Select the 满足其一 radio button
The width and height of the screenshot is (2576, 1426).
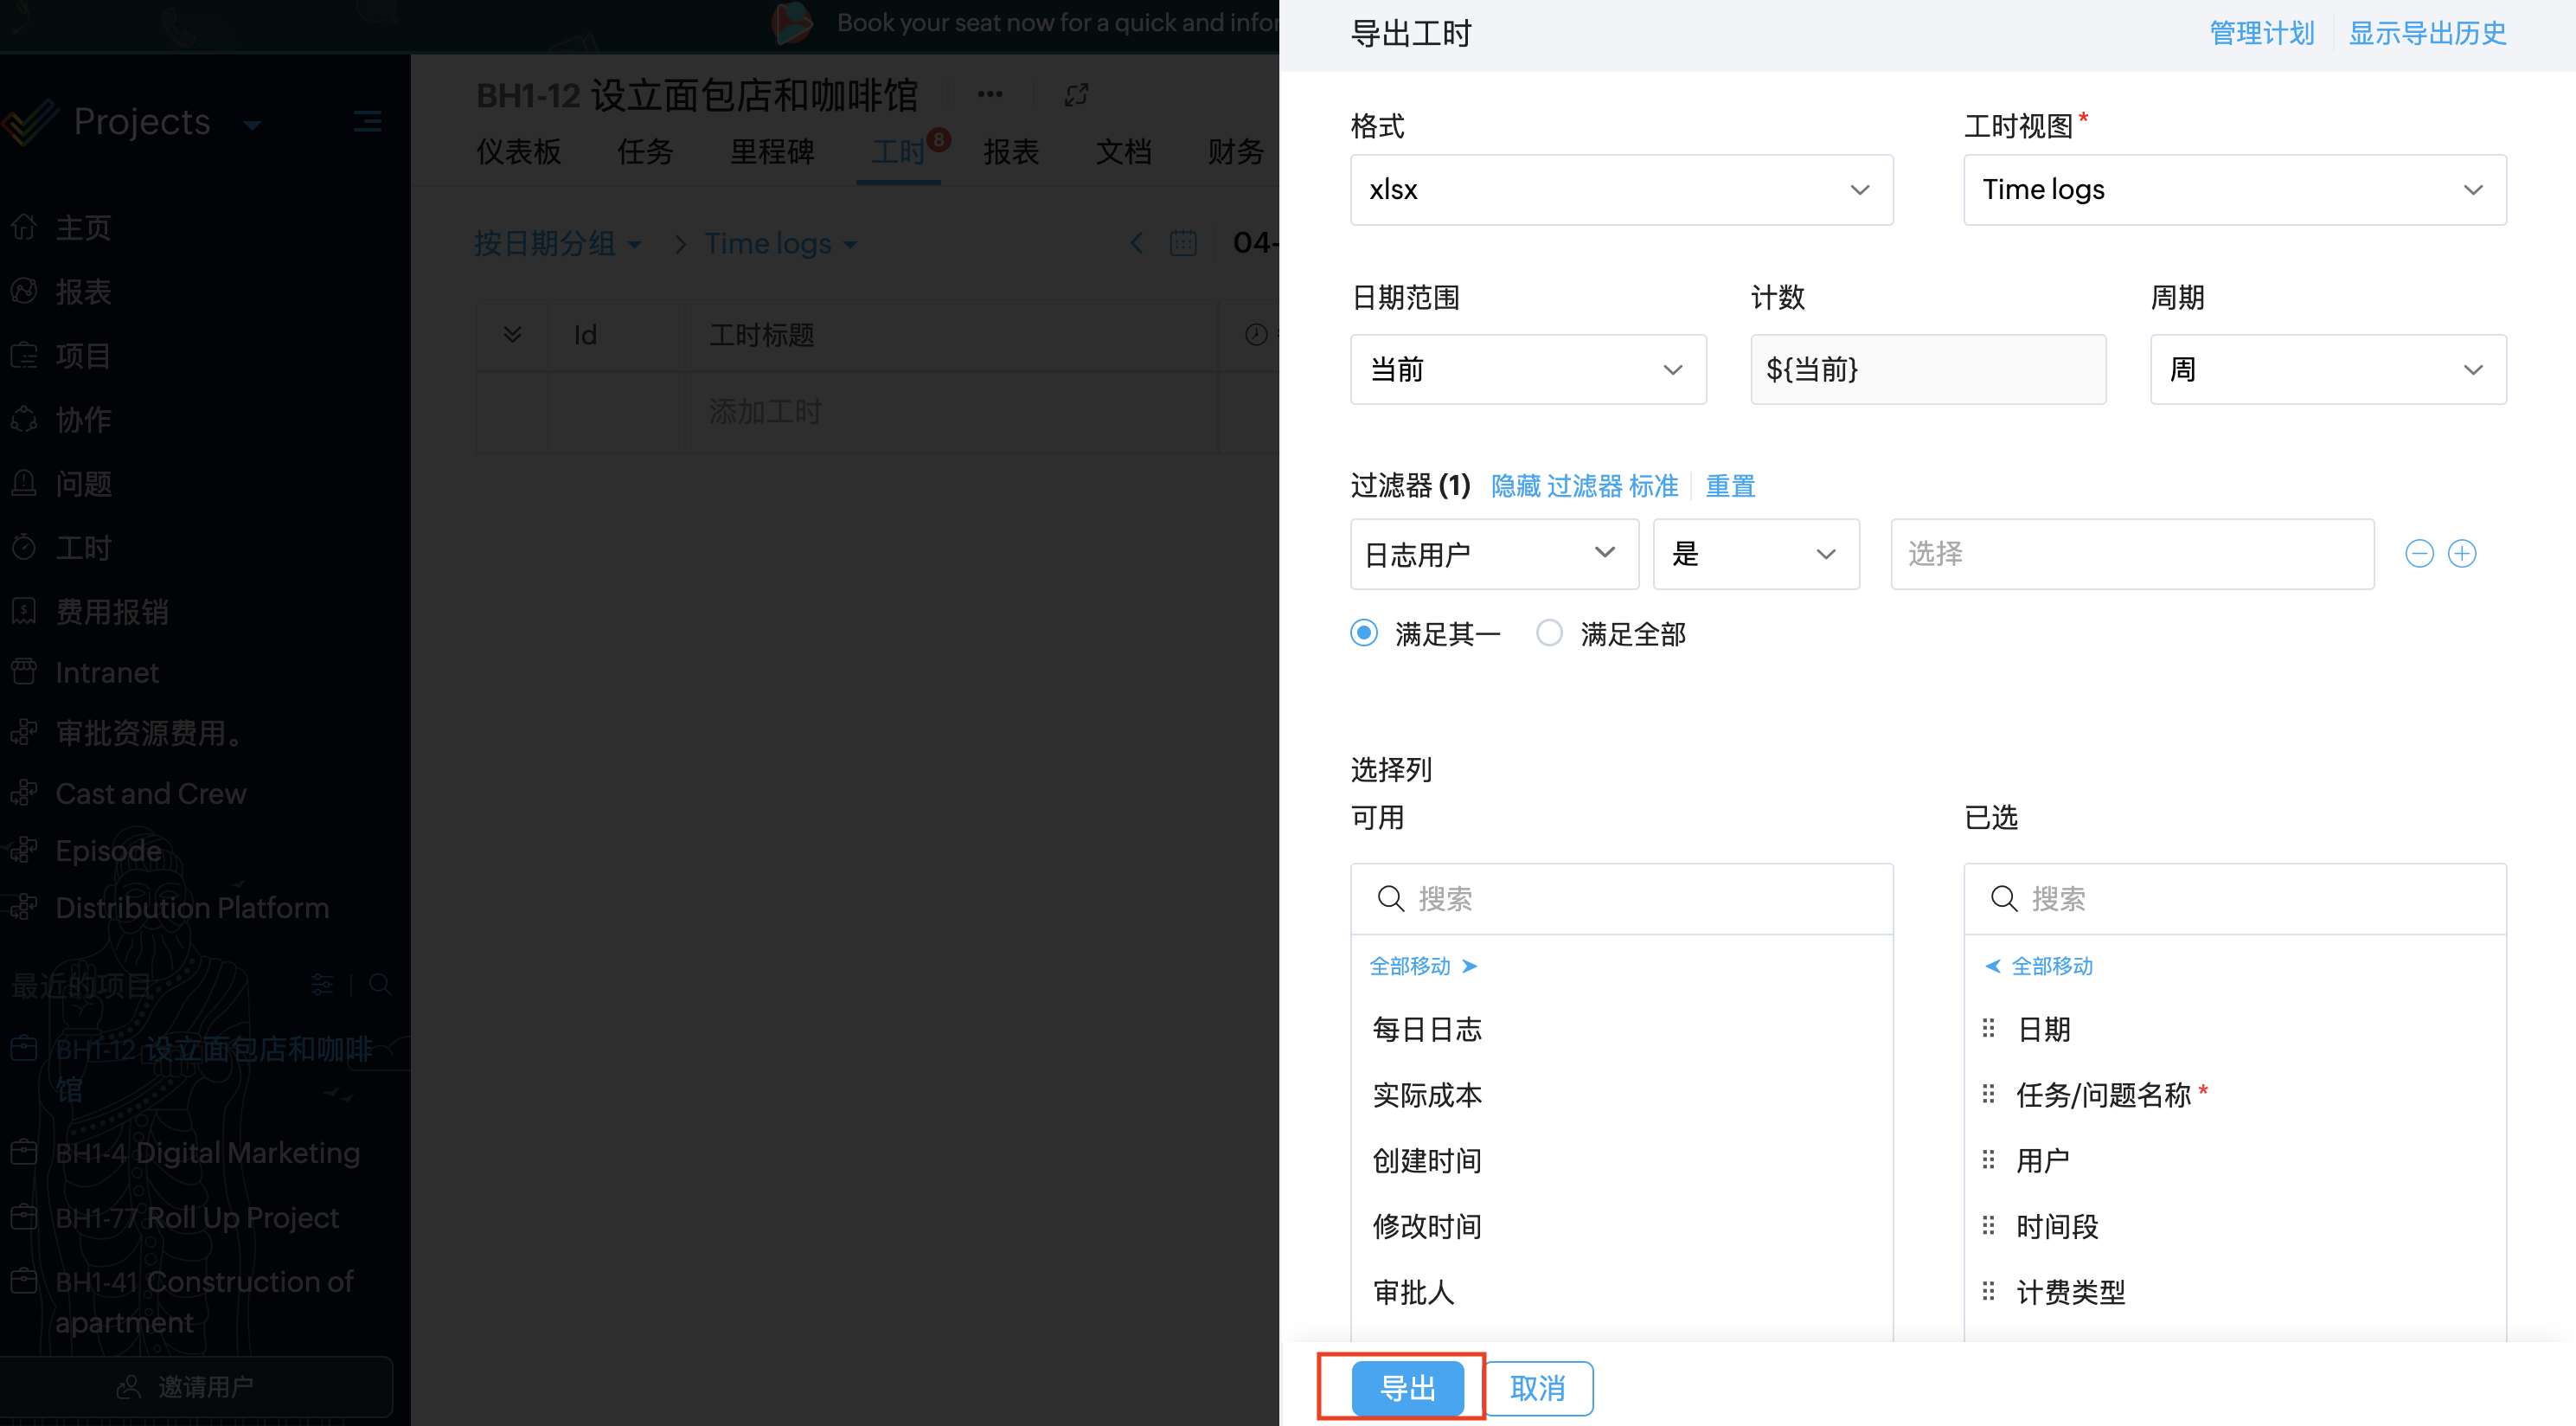[x=1364, y=633]
